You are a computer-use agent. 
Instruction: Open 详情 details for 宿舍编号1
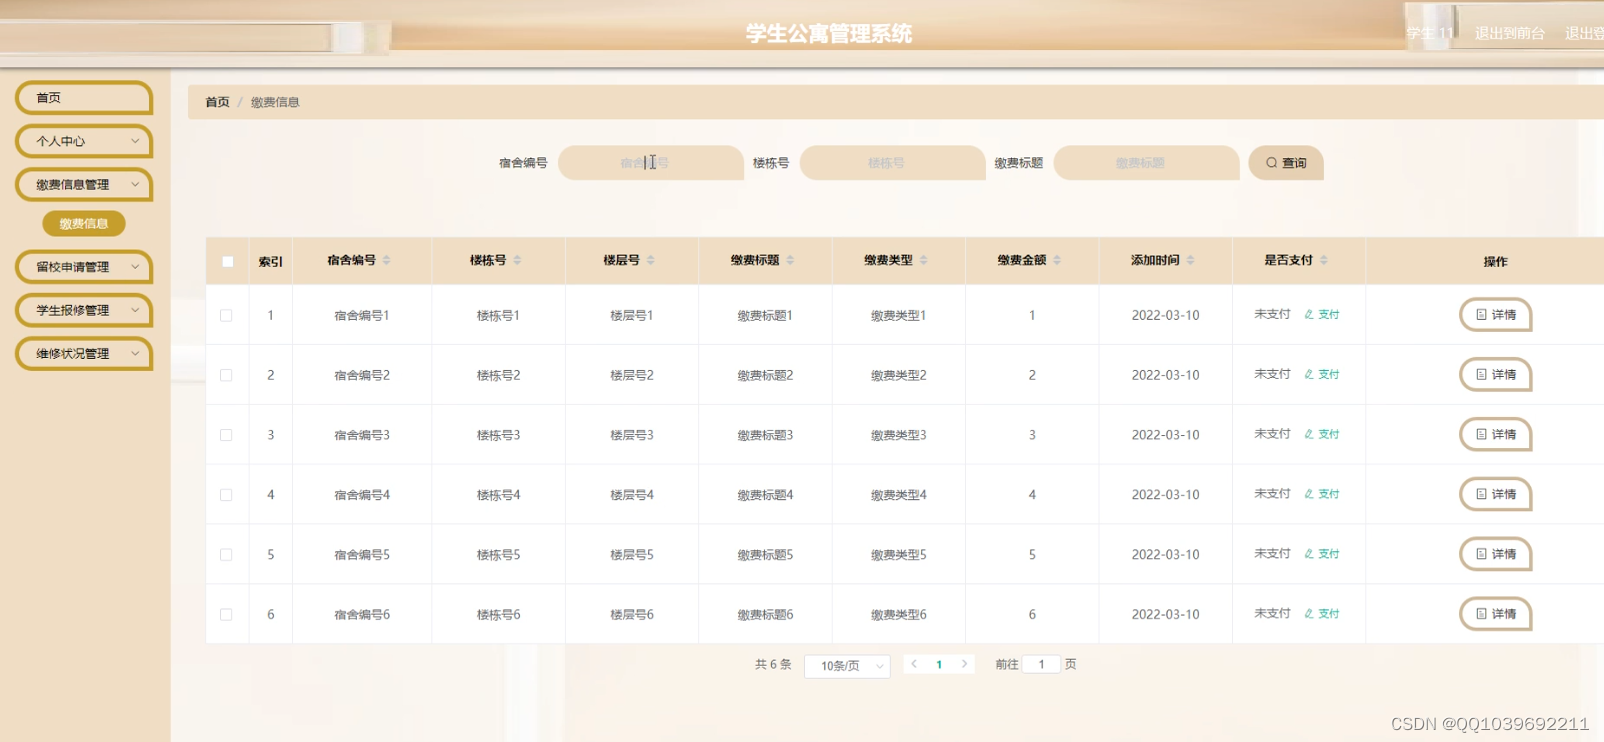tap(1496, 315)
